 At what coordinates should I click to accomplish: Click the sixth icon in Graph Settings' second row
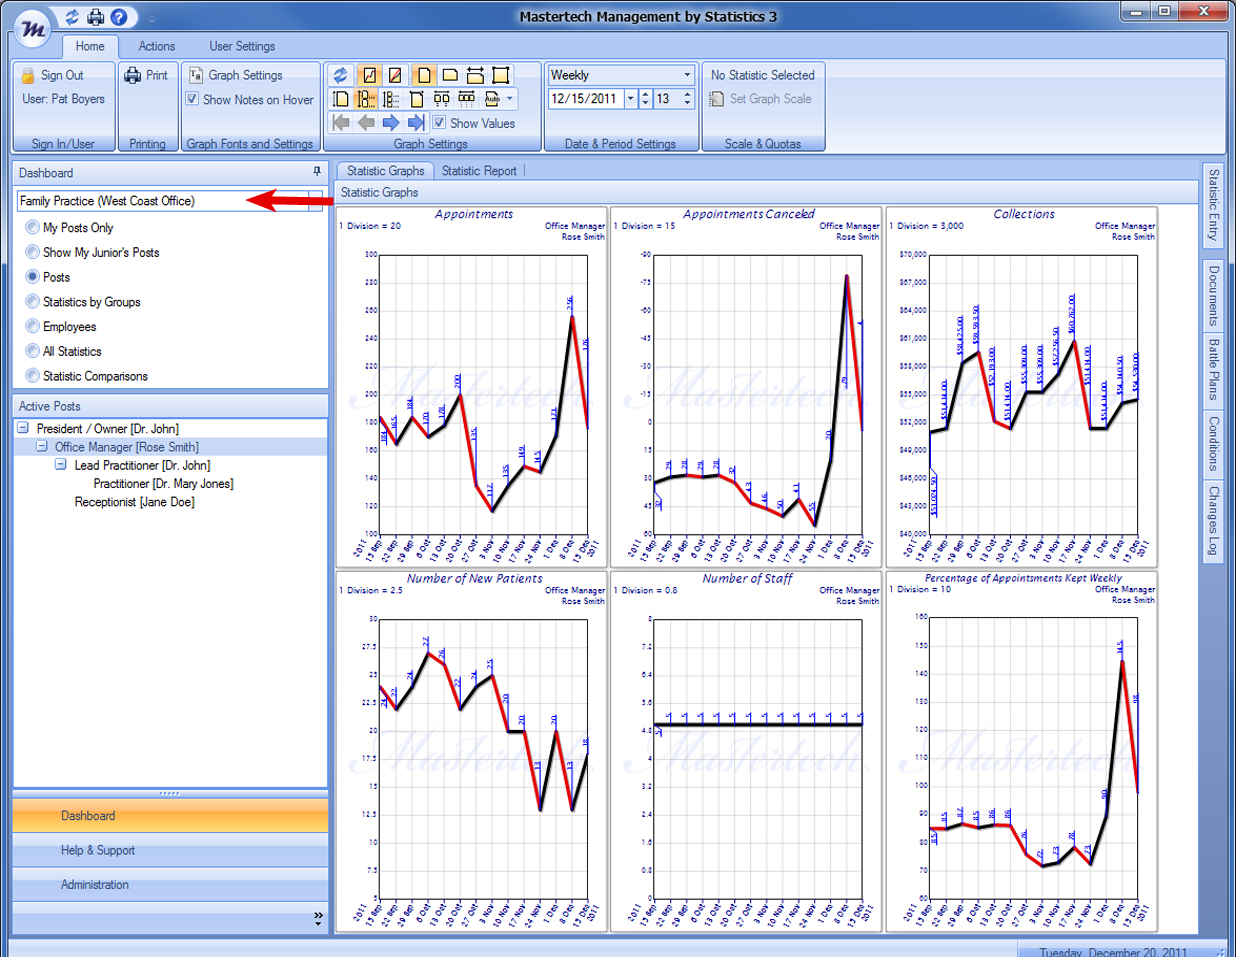pyautogui.click(x=466, y=99)
